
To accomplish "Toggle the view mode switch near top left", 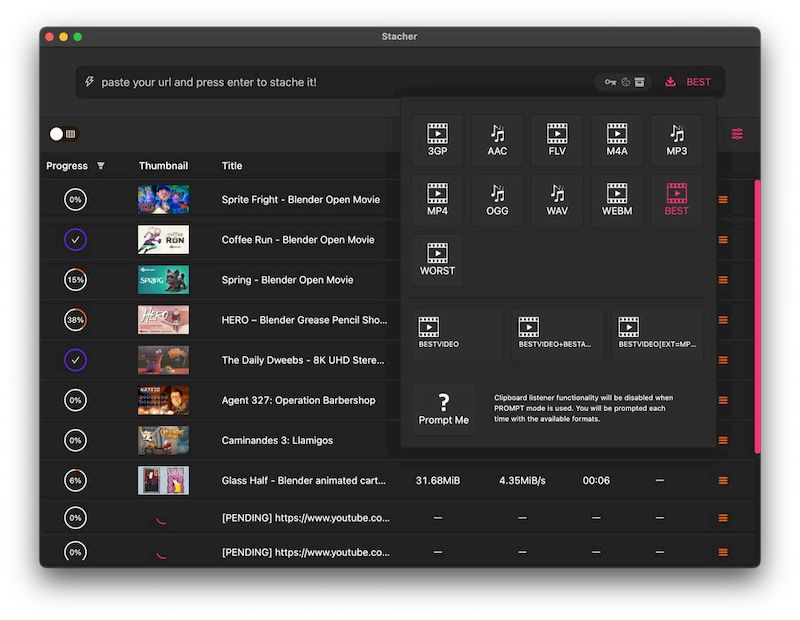I will [57, 133].
